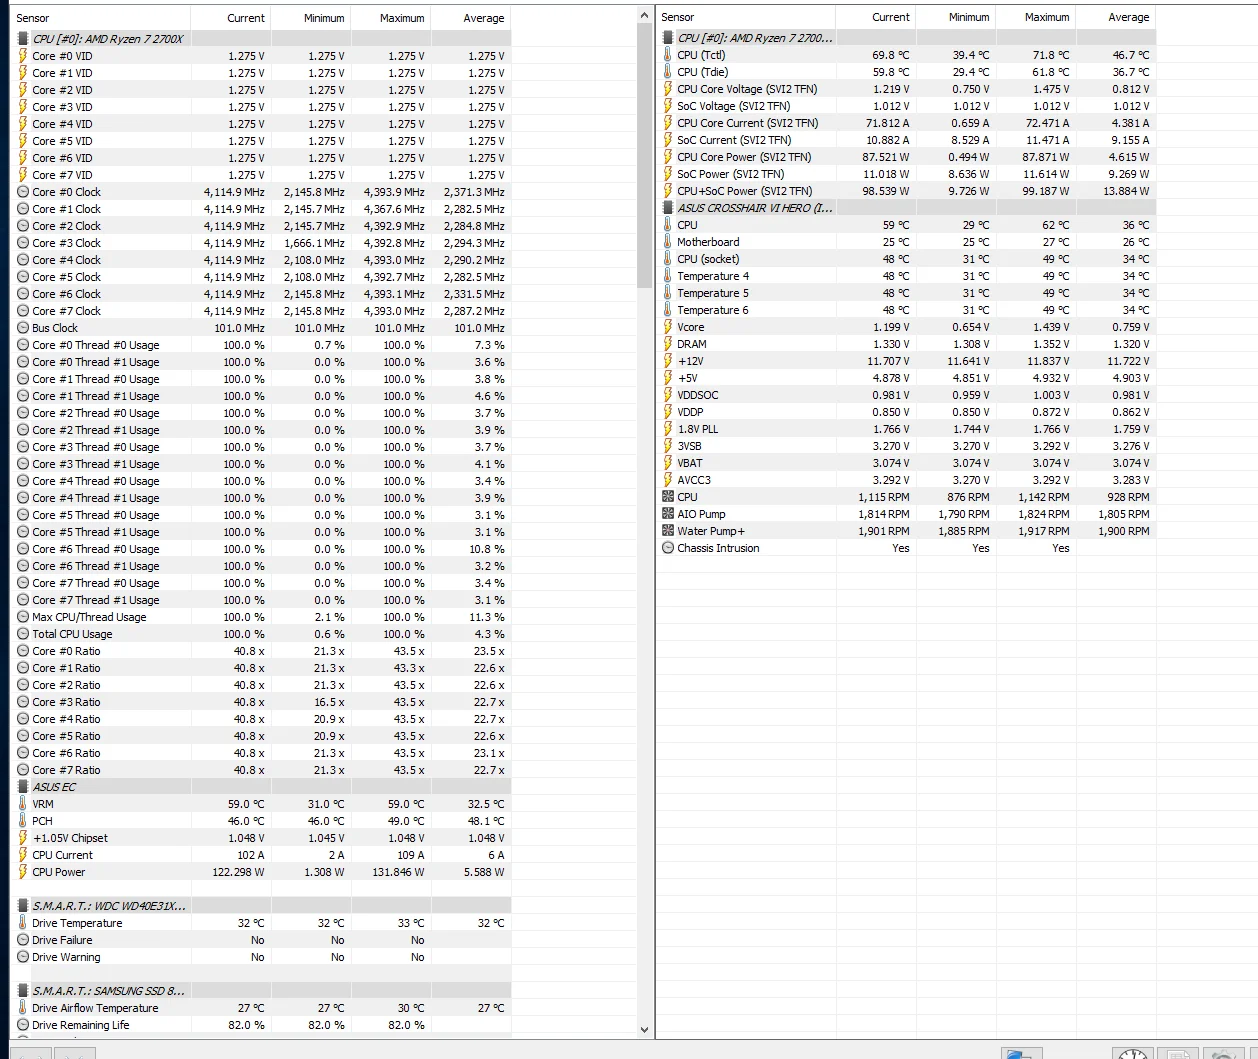Viewport: 1258px width, 1059px height.
Task: Click the thermometer icon beside Drive Temperature
Action: (23, 923)
